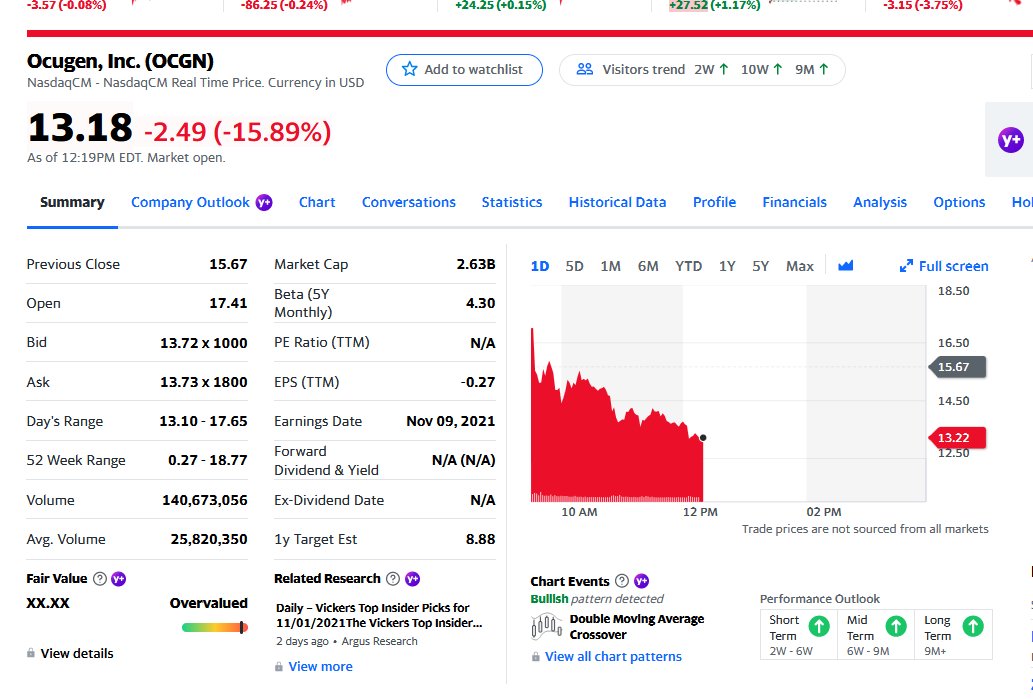This screenshot has width=1033, height=699.
Task: Select the 1M chart range
Action: [x=611, y=266]
